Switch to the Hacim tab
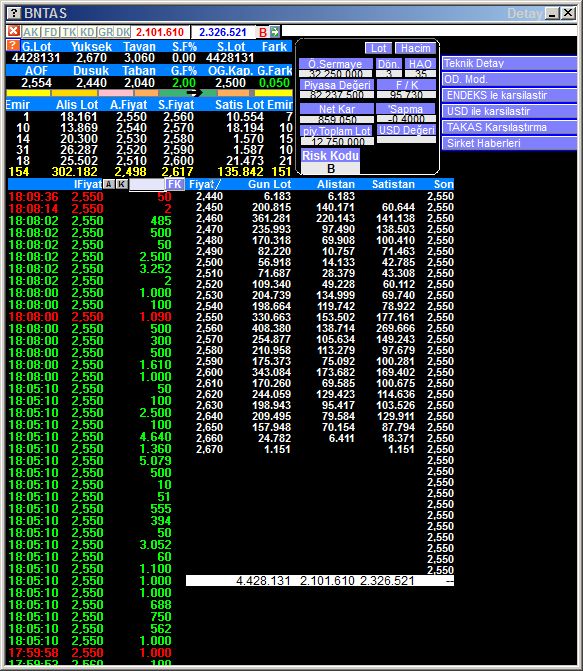Image resolution: width=583 pixels, height=671 pixels. coord(415,48)
